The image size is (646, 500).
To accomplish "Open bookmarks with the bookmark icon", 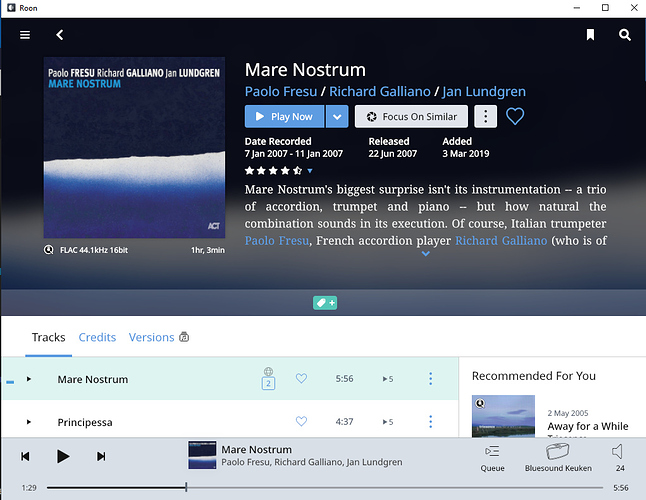I will click(x=590, y=35).
